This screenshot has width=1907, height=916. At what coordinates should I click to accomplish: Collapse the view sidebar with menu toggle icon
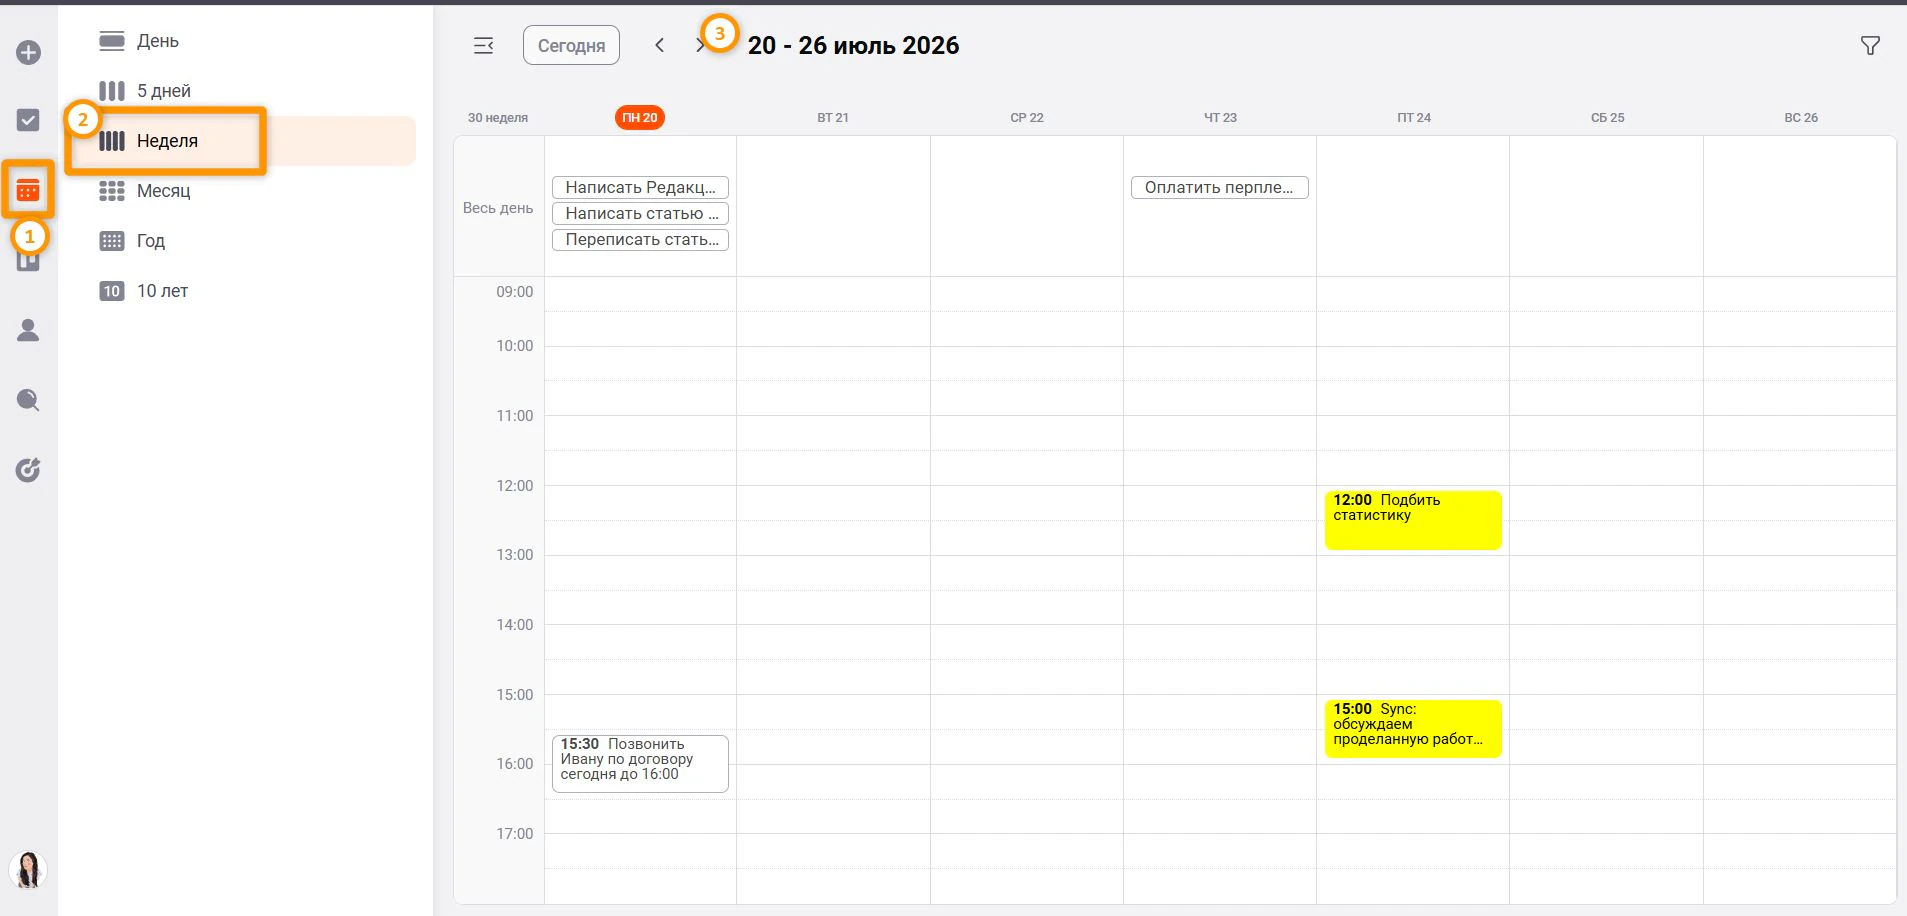(483, 46)
